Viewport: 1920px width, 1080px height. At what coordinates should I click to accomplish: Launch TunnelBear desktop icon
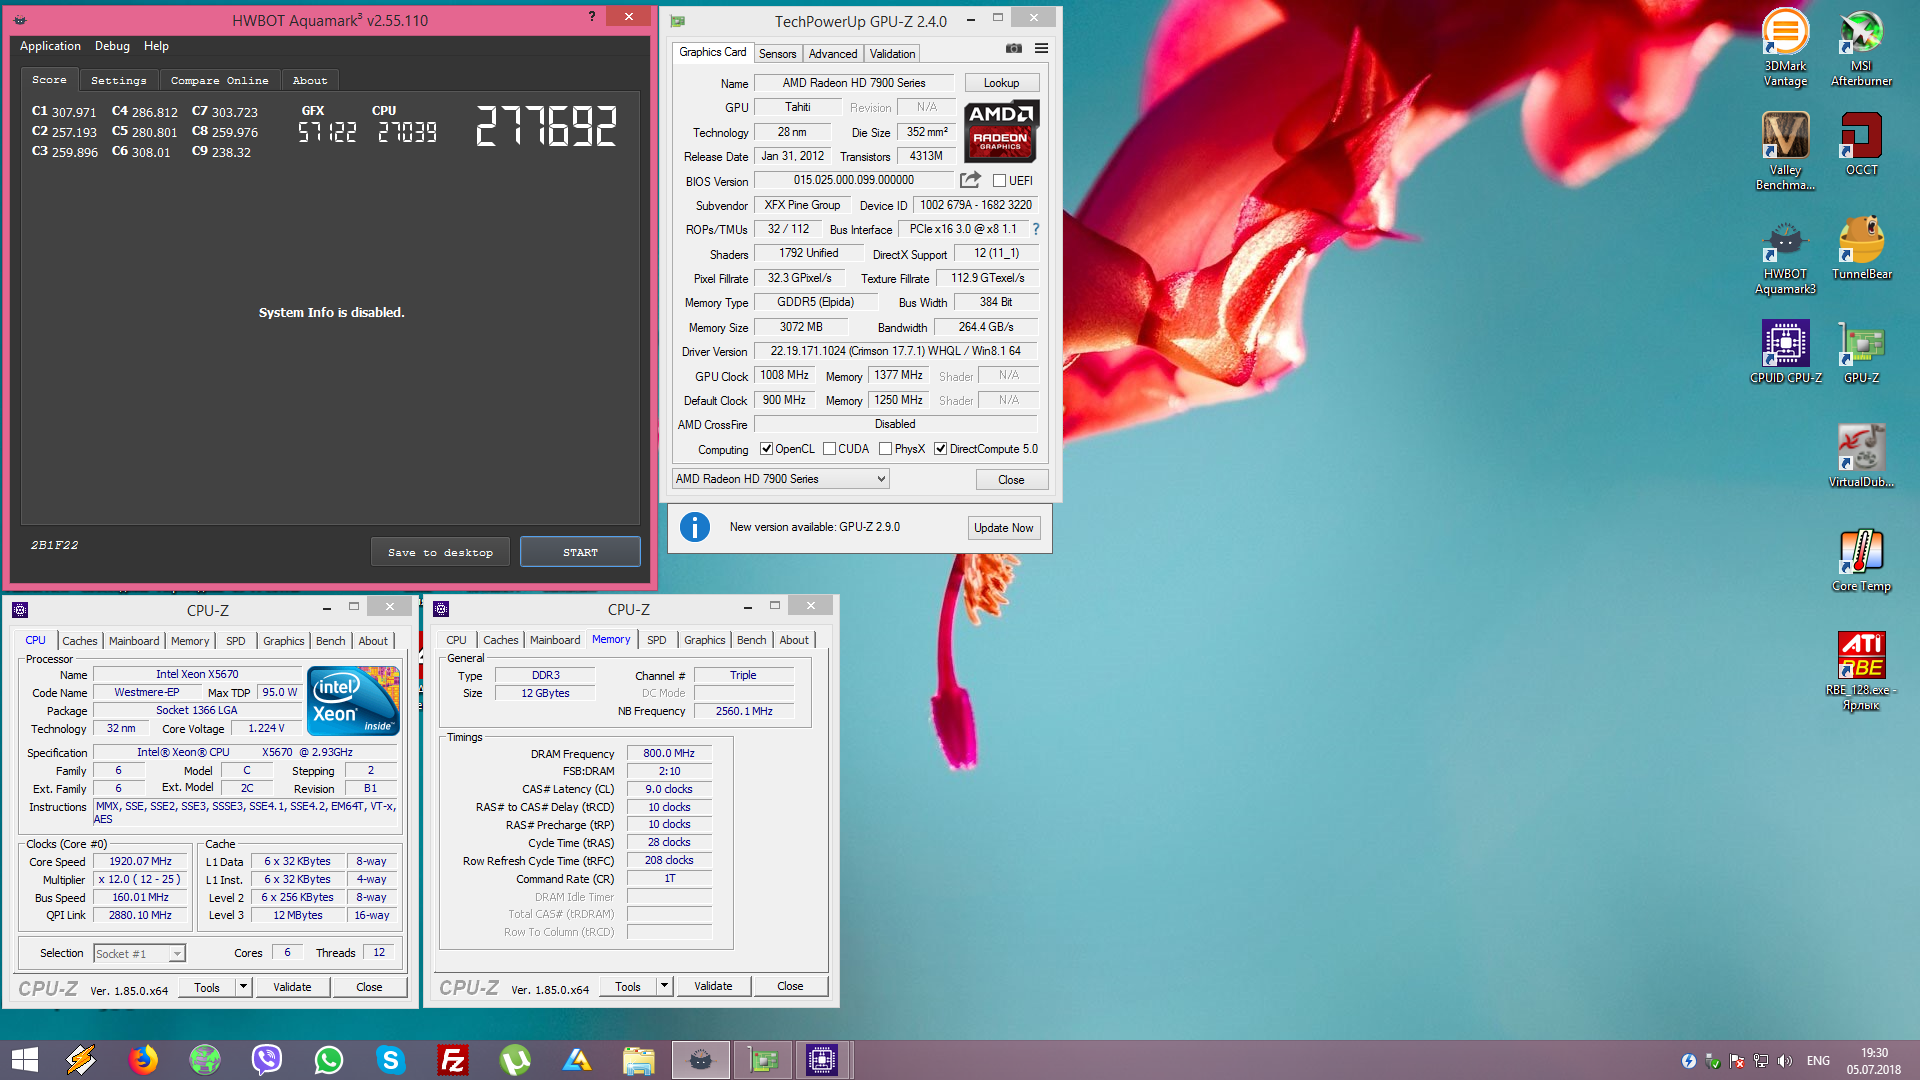(x=1861, y=248)
